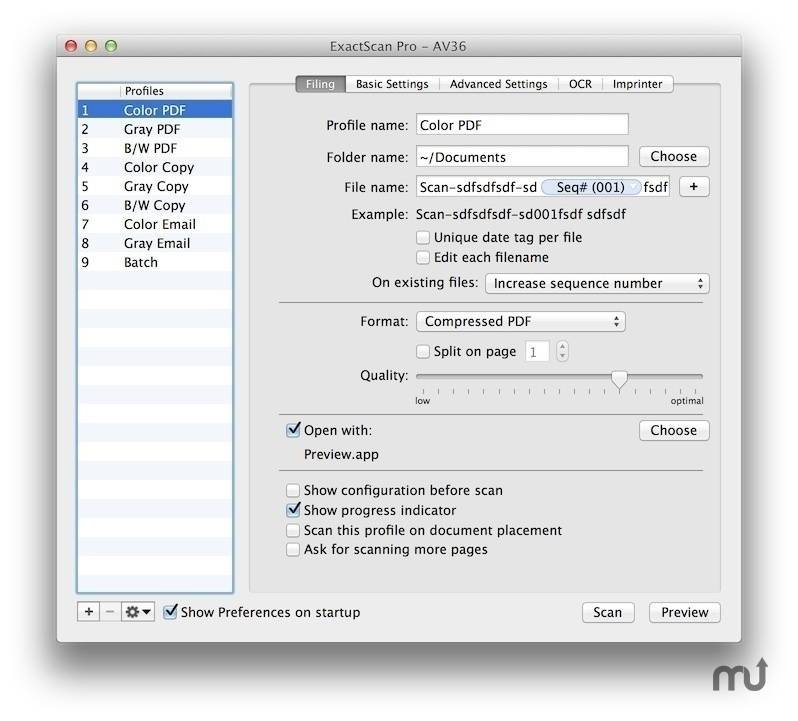Toggle Split on page checkbox

[422, 351]
